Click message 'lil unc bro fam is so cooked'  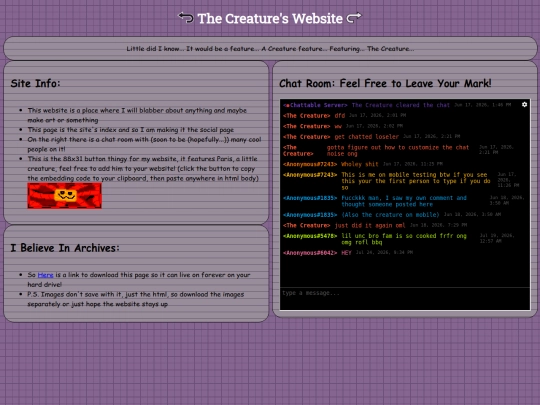click(x=404, y=239)
